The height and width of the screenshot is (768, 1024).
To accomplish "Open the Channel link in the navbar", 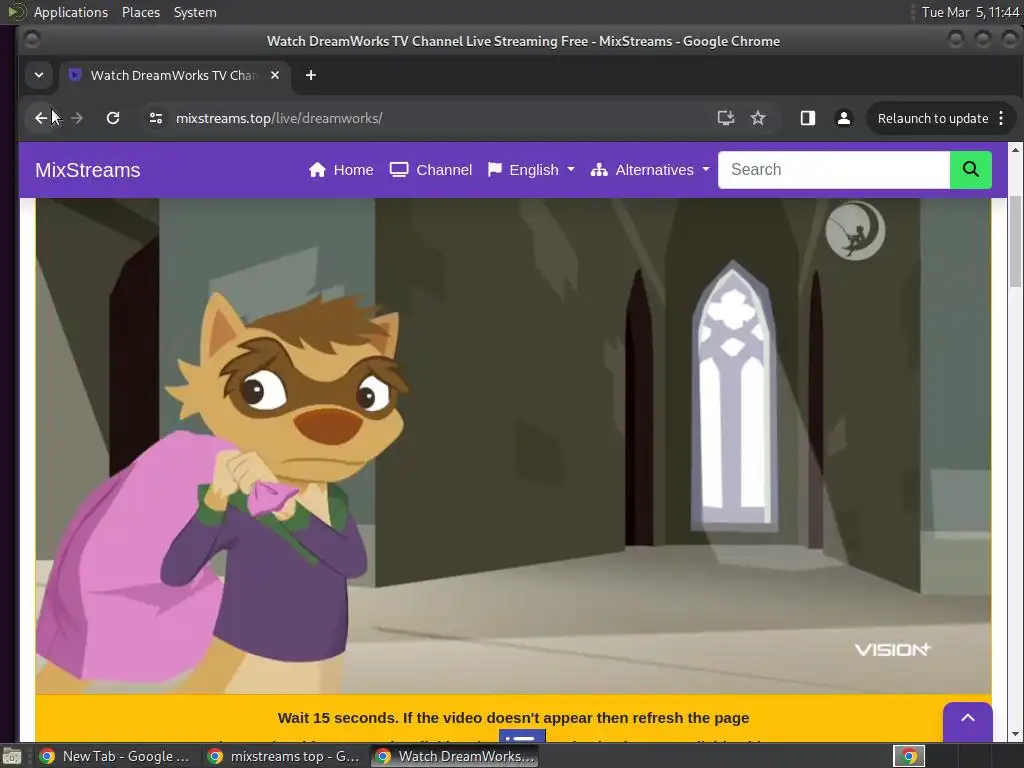I will coord(430,170).
